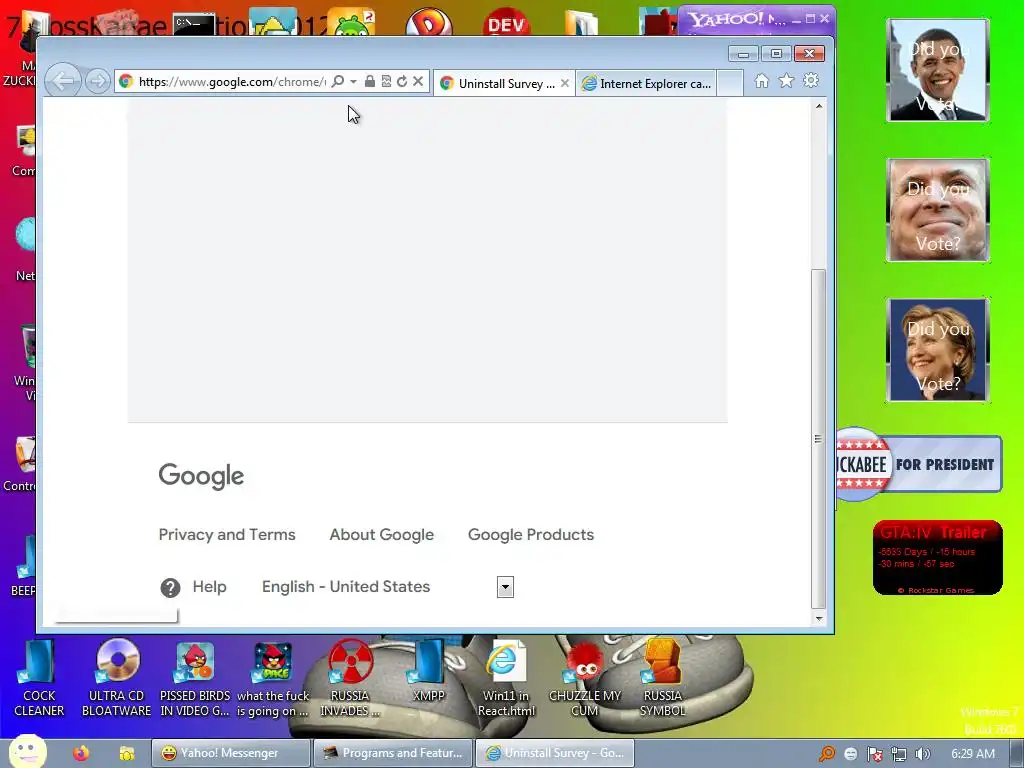Open the RUSSIA INVADES desktop icon
This screenshot has width=1024, height=768.
coord(350,678)
